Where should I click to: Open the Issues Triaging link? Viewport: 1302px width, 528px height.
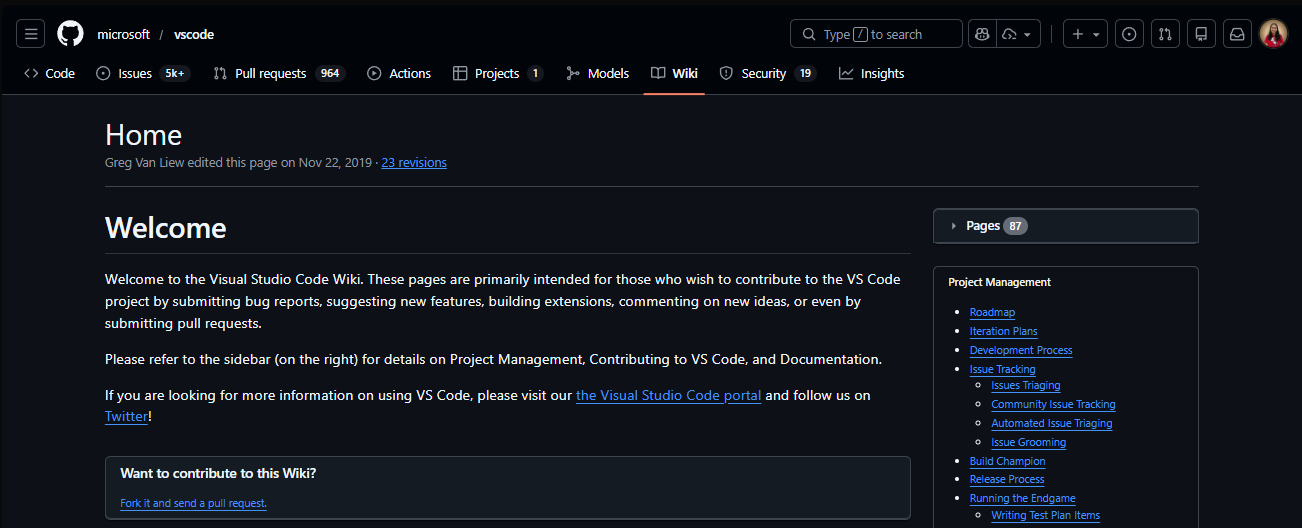pyautogui.click(x=1026, y=385)
